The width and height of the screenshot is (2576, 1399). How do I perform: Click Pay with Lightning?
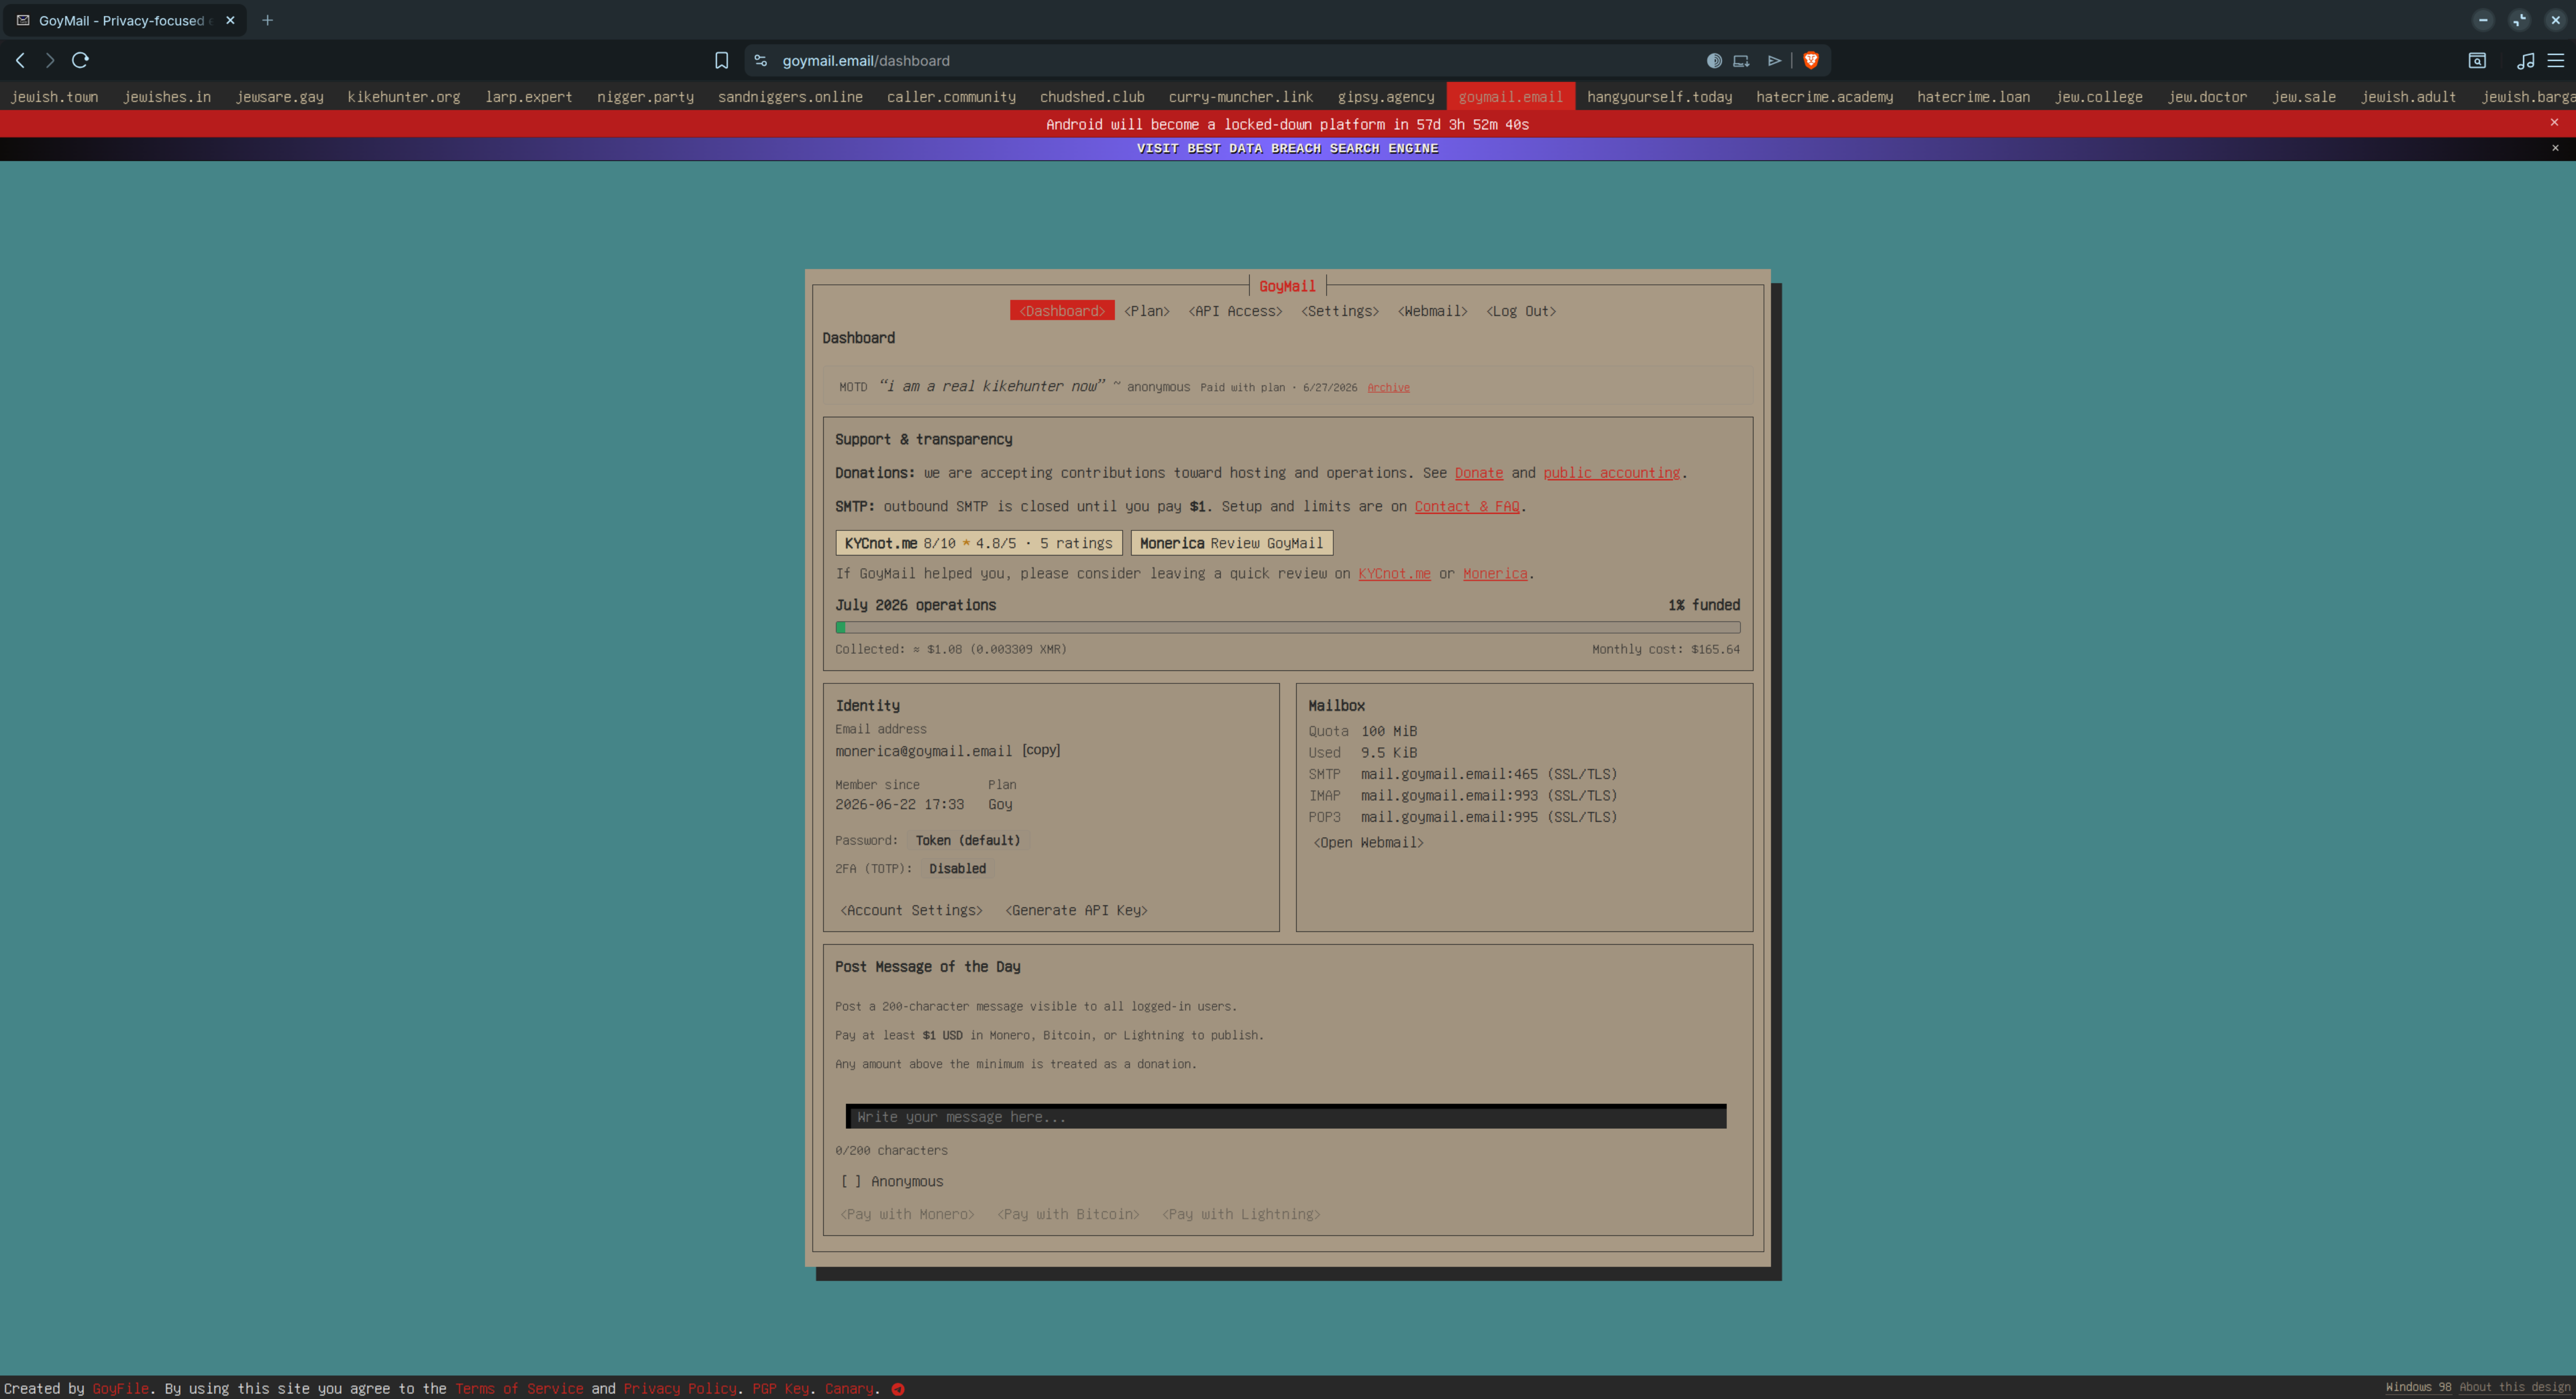(1241, 1214)
